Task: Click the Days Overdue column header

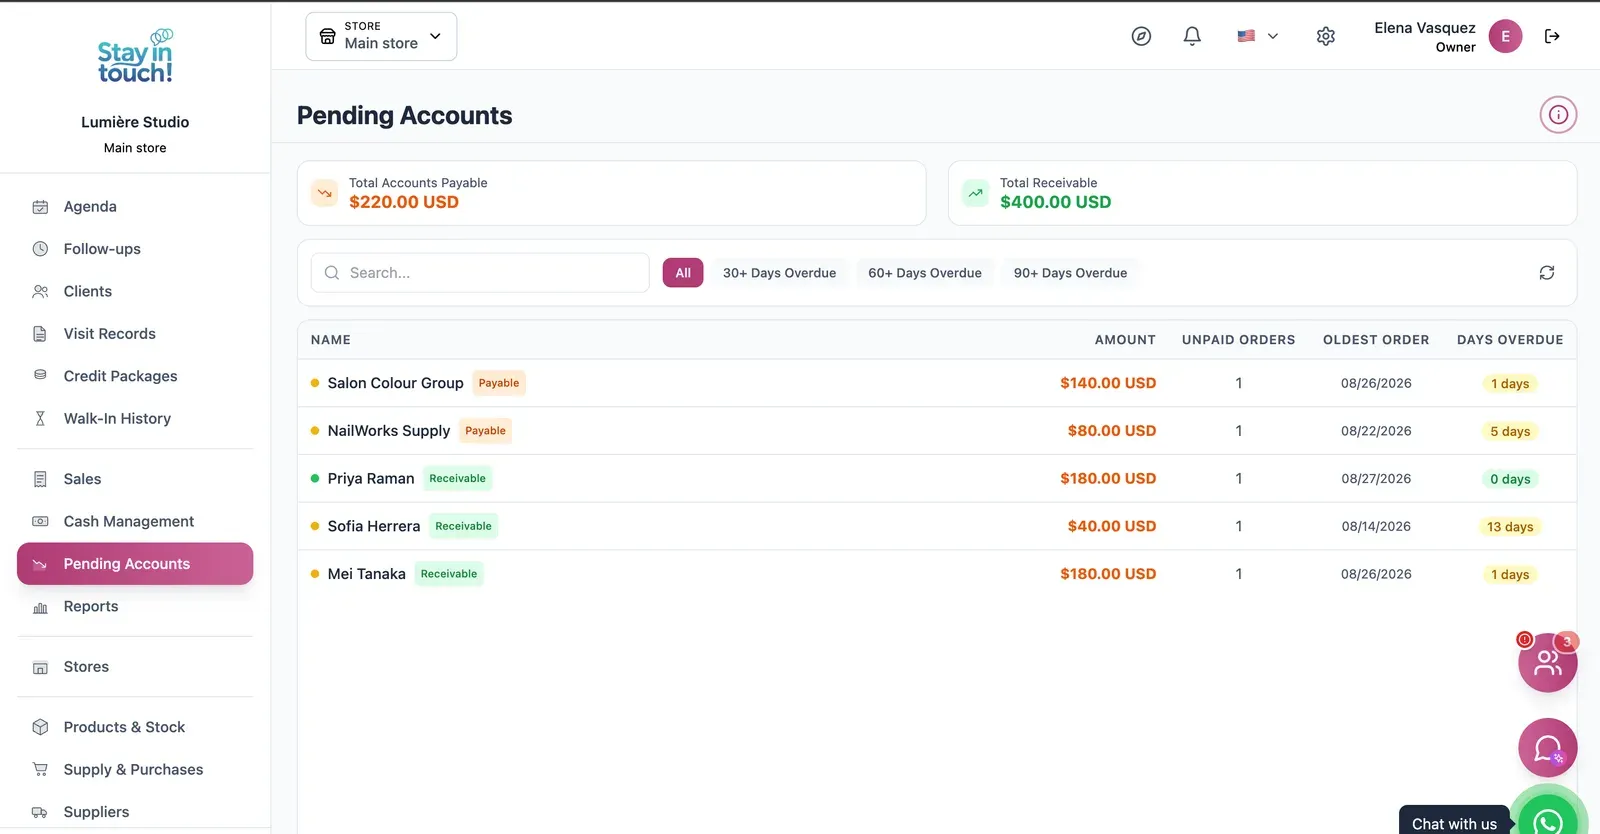Action: [x=1510, y=340]
